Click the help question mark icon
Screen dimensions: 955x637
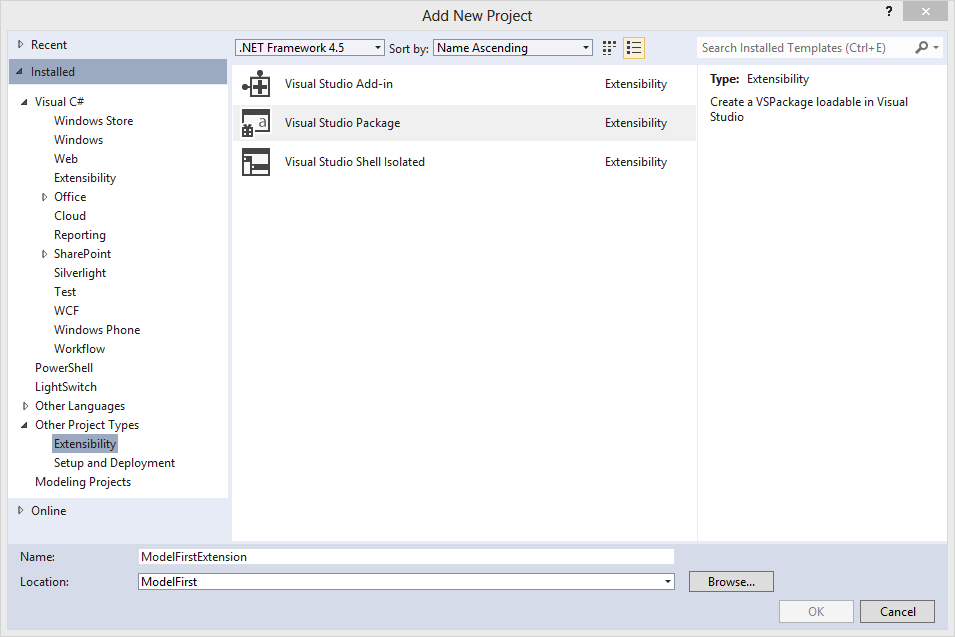click(887, 11)
